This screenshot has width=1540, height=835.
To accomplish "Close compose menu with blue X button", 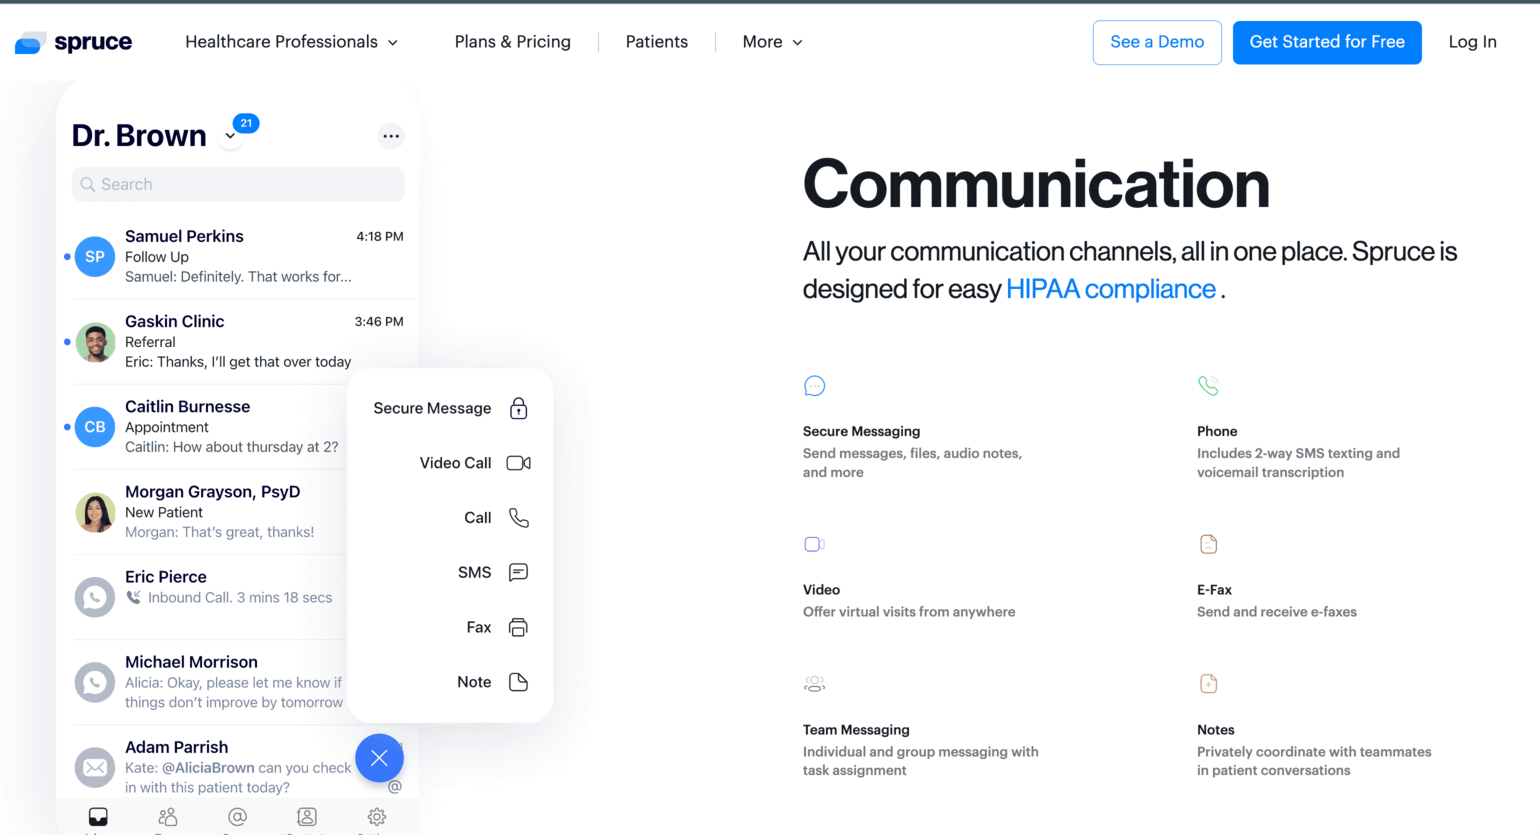I will pos(379,758).
